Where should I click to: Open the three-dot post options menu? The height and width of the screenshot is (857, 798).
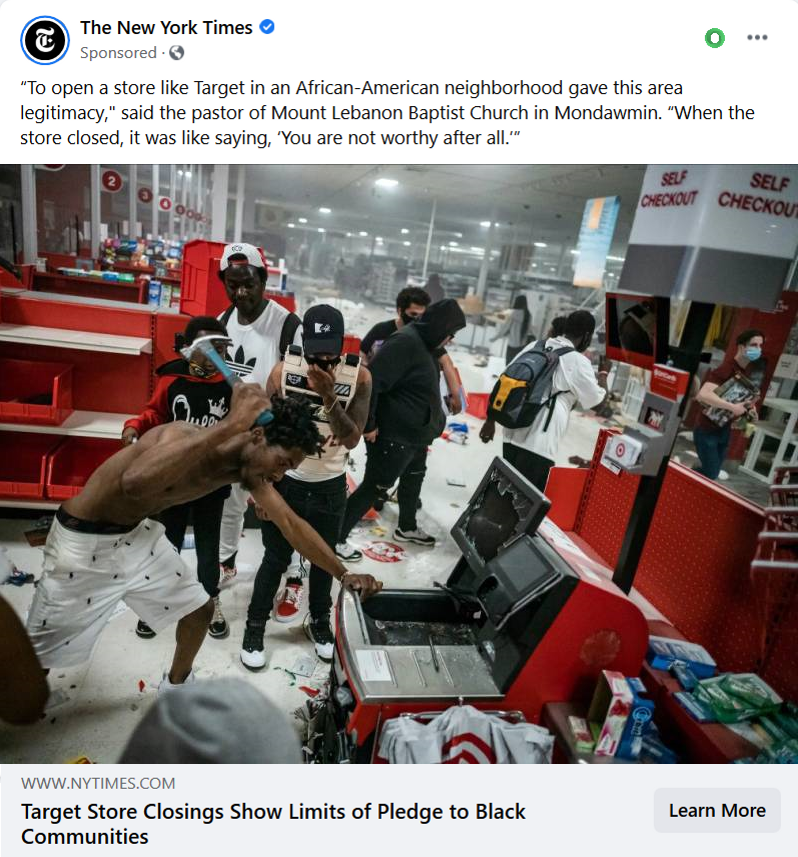757,38
